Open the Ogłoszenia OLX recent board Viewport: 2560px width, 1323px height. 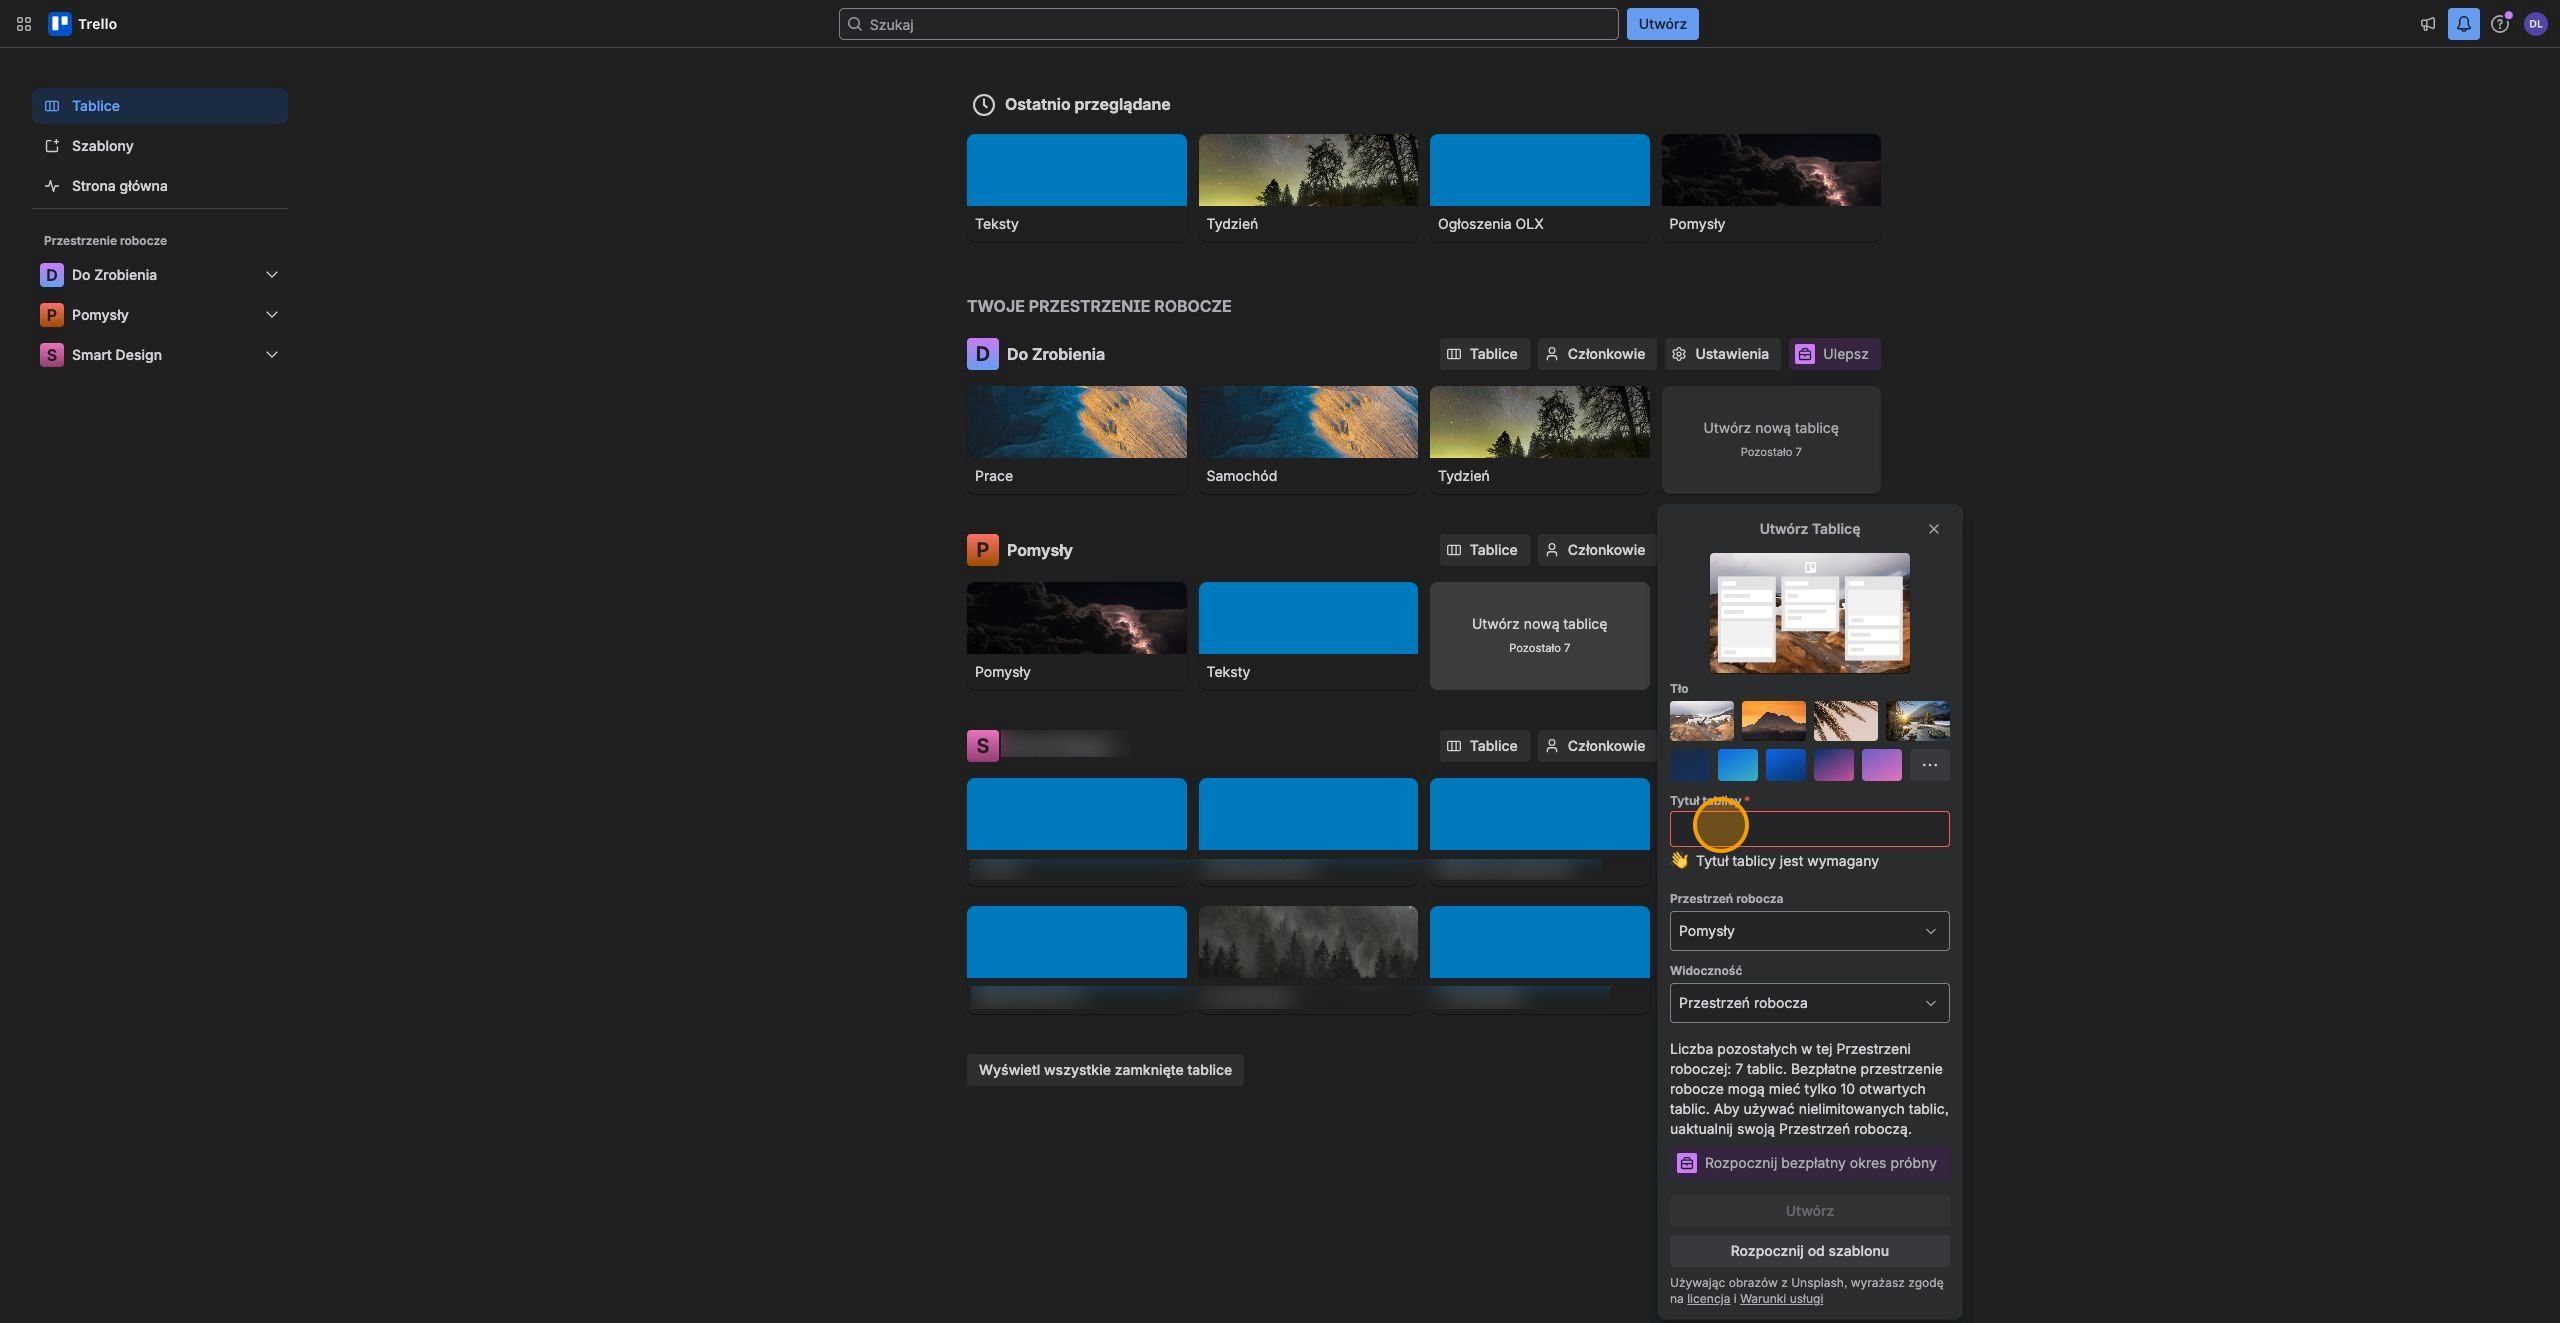(x=1540, y=188)
